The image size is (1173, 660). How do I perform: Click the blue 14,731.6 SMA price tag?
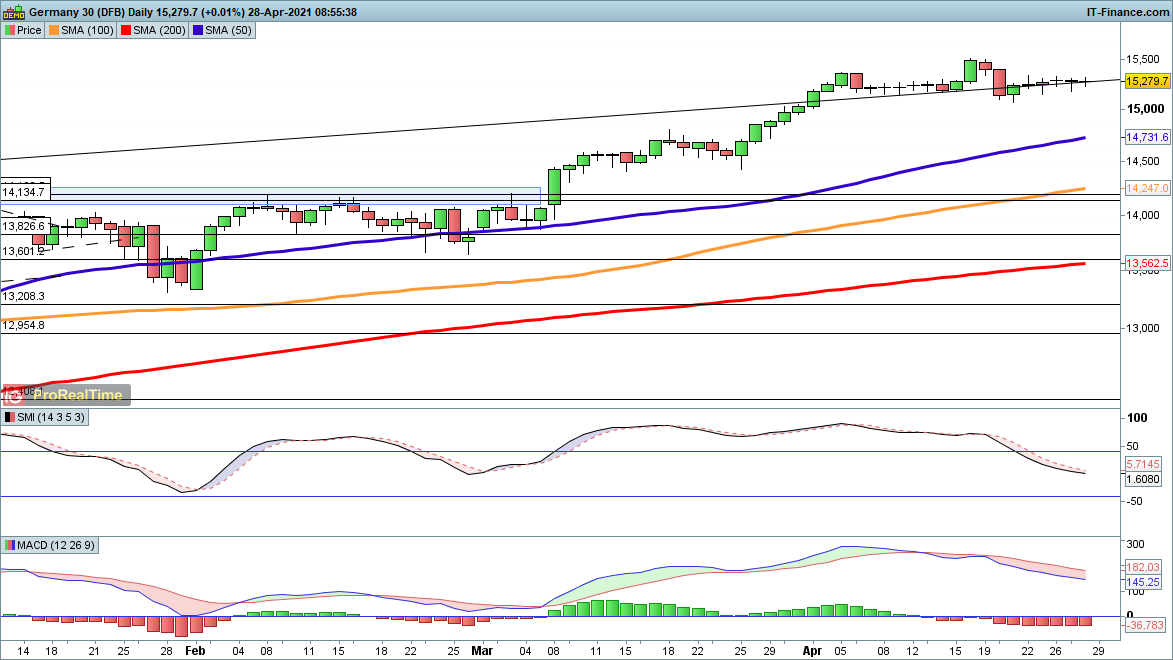pyautogui.click(x=1147, y=137)
